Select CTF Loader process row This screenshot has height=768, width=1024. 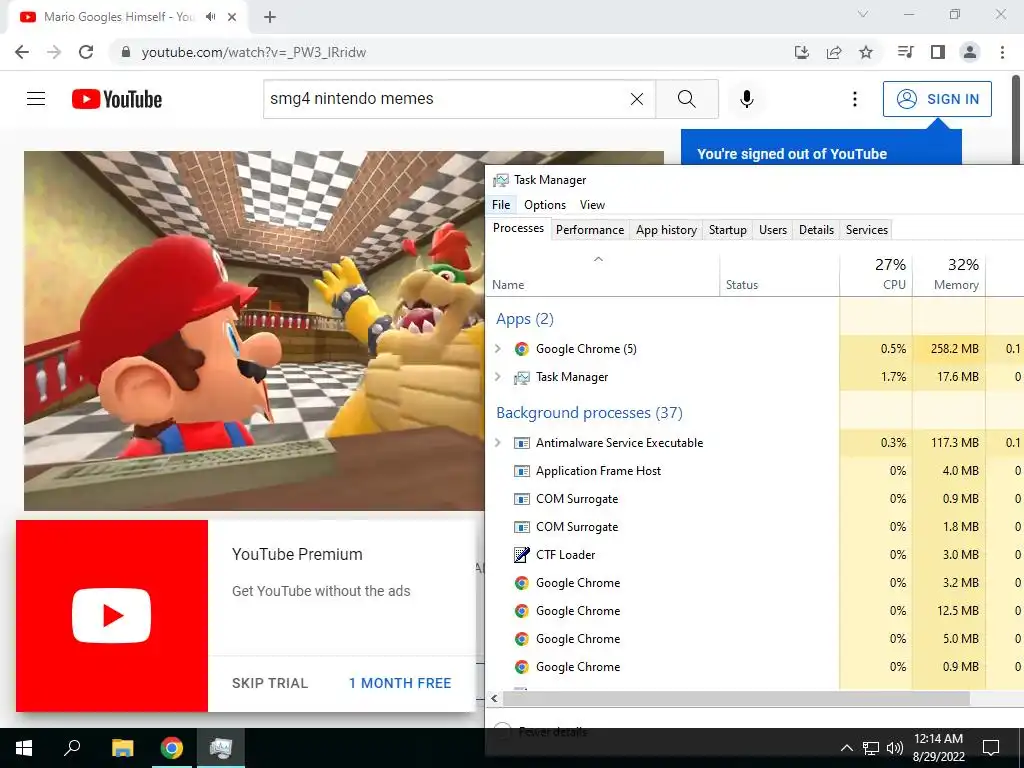(755, 555)
